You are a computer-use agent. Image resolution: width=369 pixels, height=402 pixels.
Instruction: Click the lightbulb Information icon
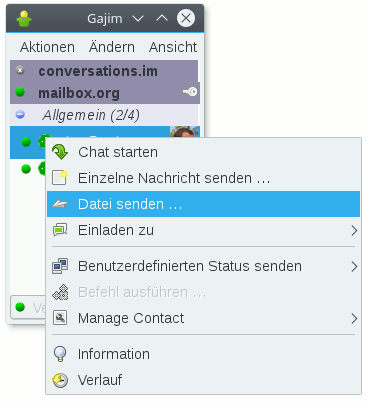click(x=60, y=354)
